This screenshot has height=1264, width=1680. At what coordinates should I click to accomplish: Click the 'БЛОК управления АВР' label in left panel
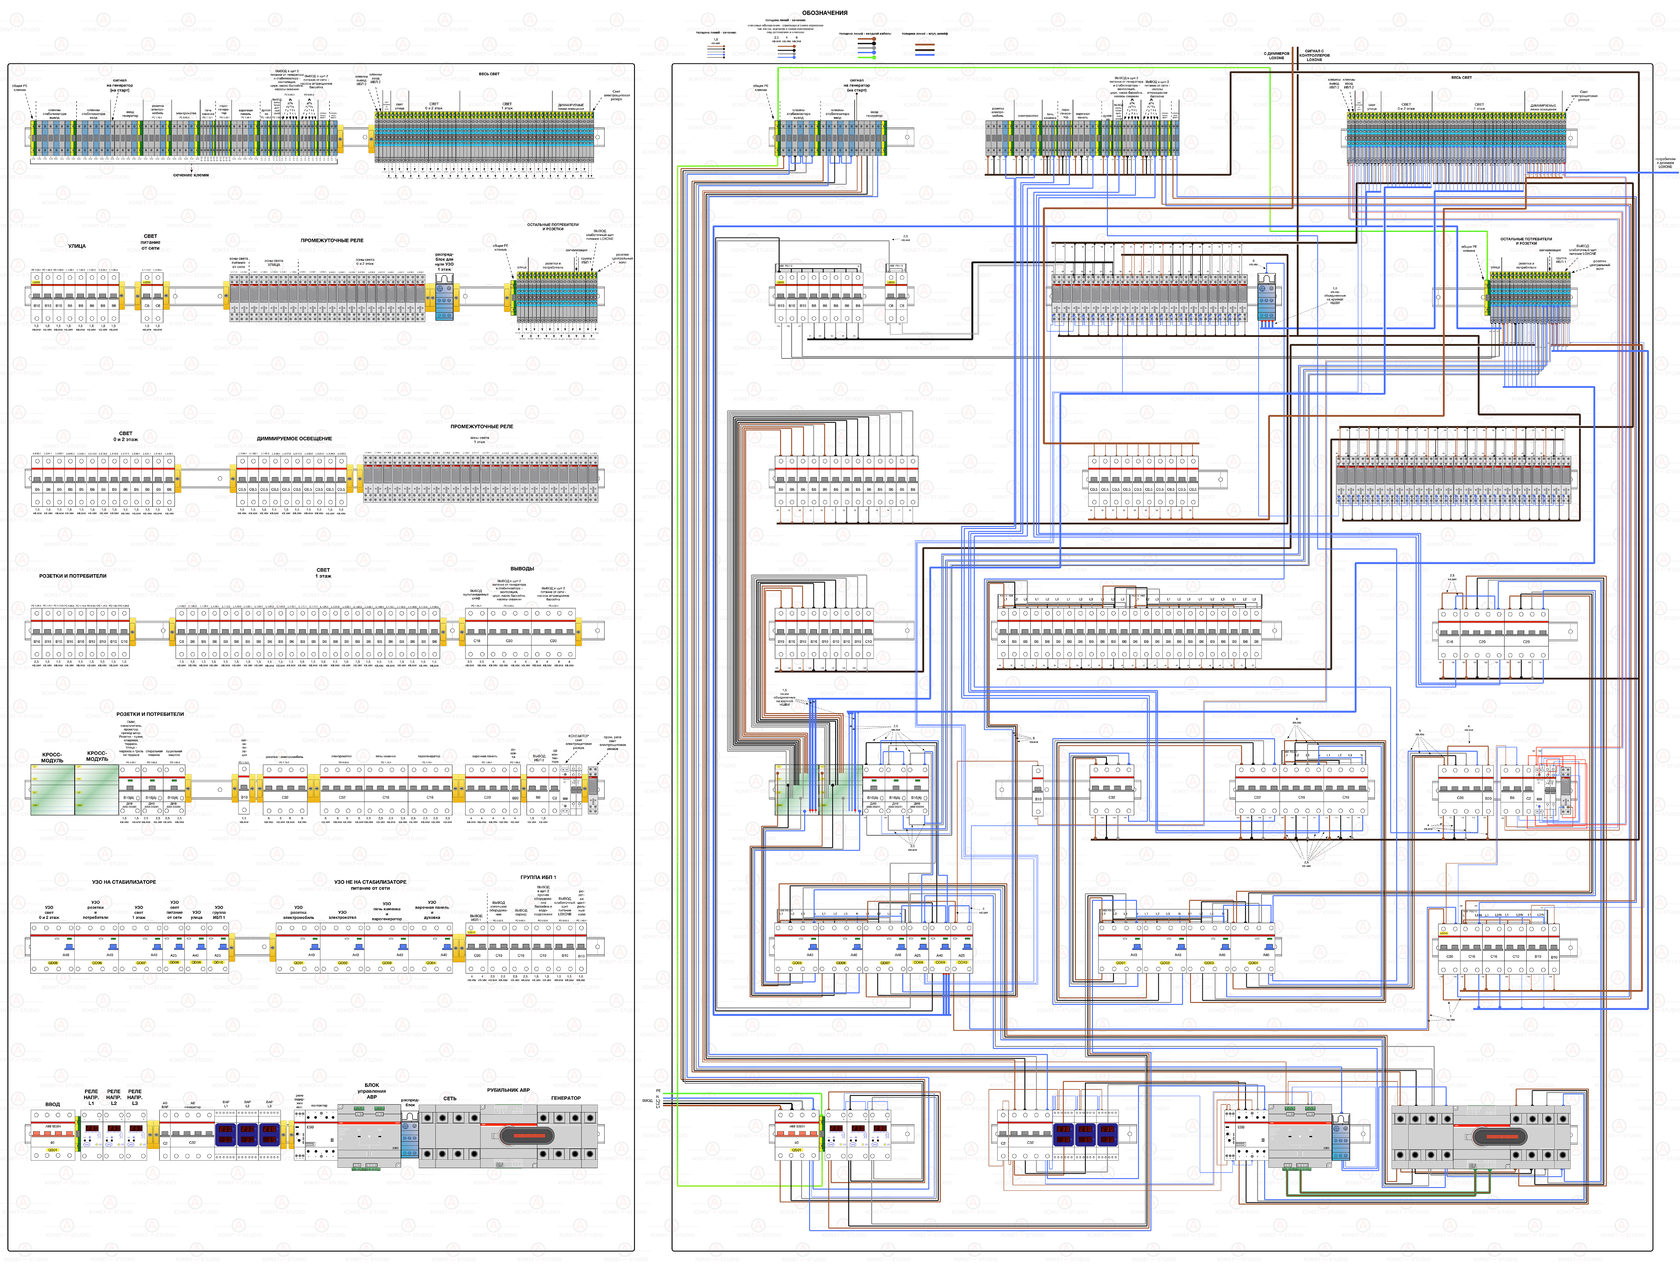pos(372,1091)
